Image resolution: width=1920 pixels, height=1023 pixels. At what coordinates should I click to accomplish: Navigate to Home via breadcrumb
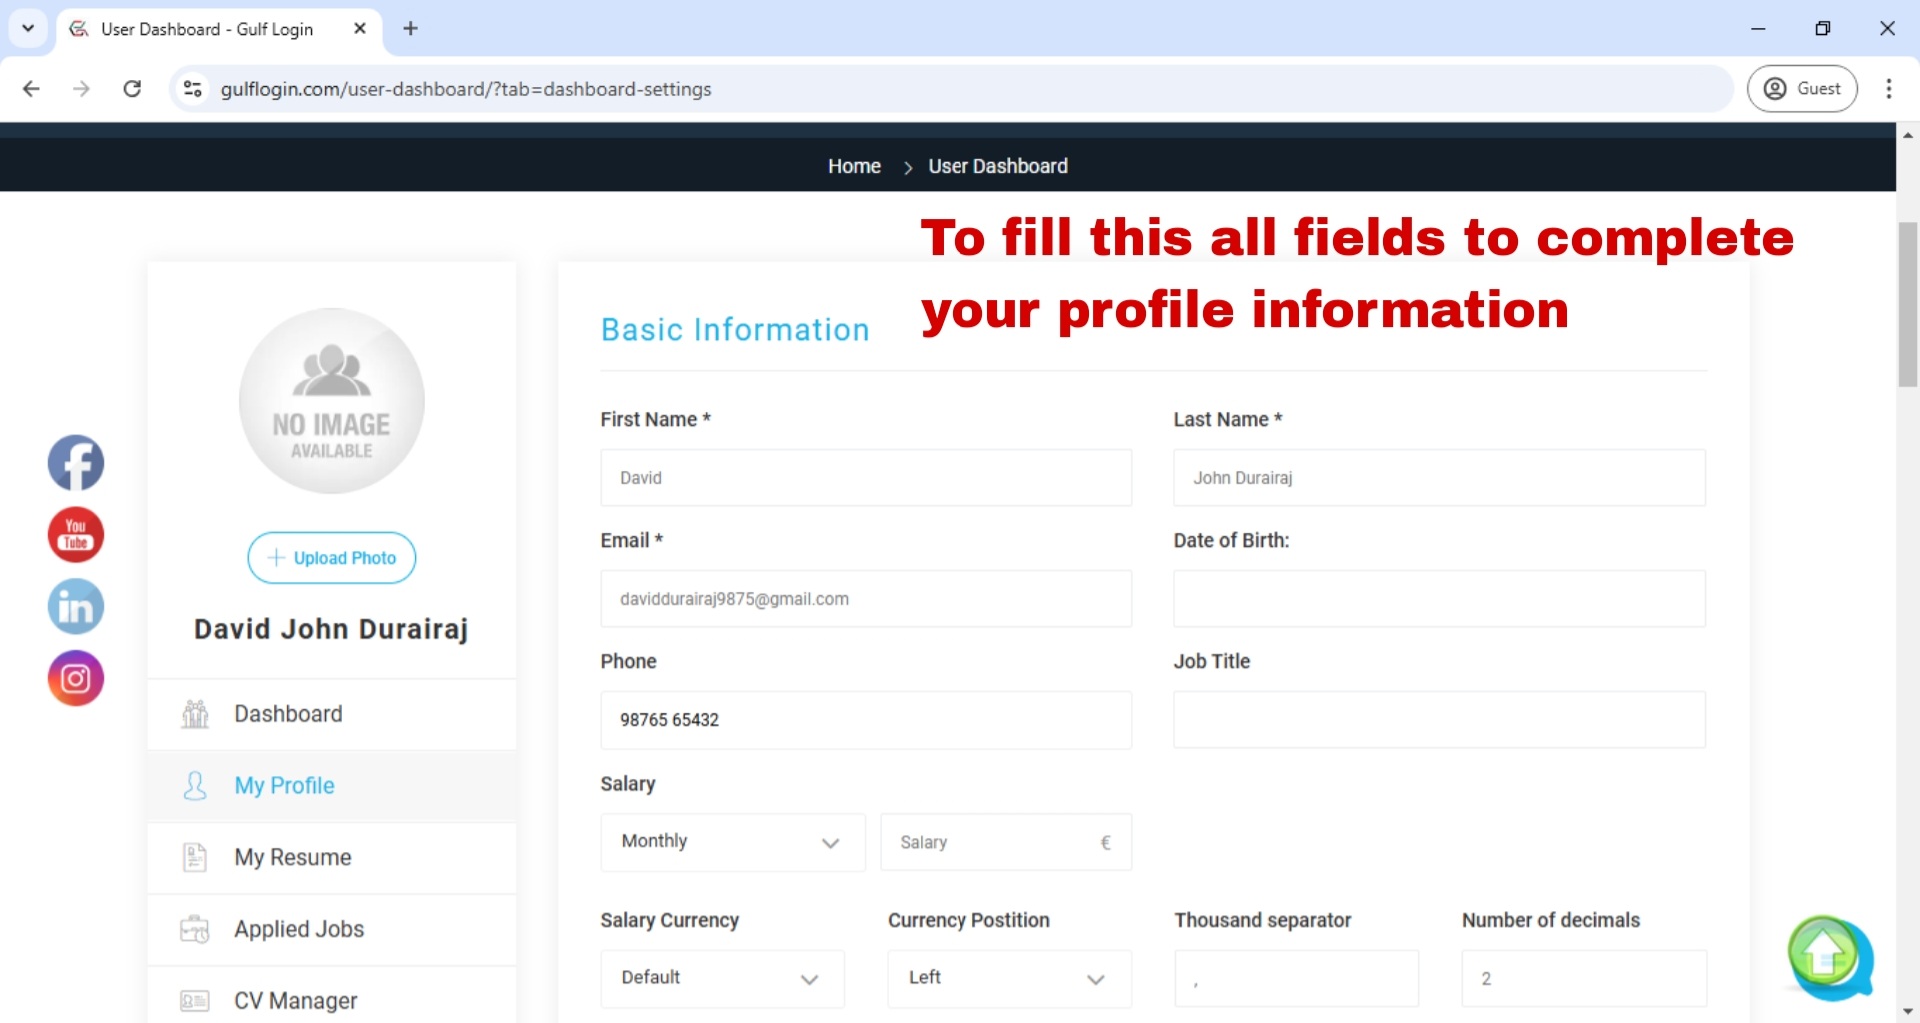(x=853, y=166)
